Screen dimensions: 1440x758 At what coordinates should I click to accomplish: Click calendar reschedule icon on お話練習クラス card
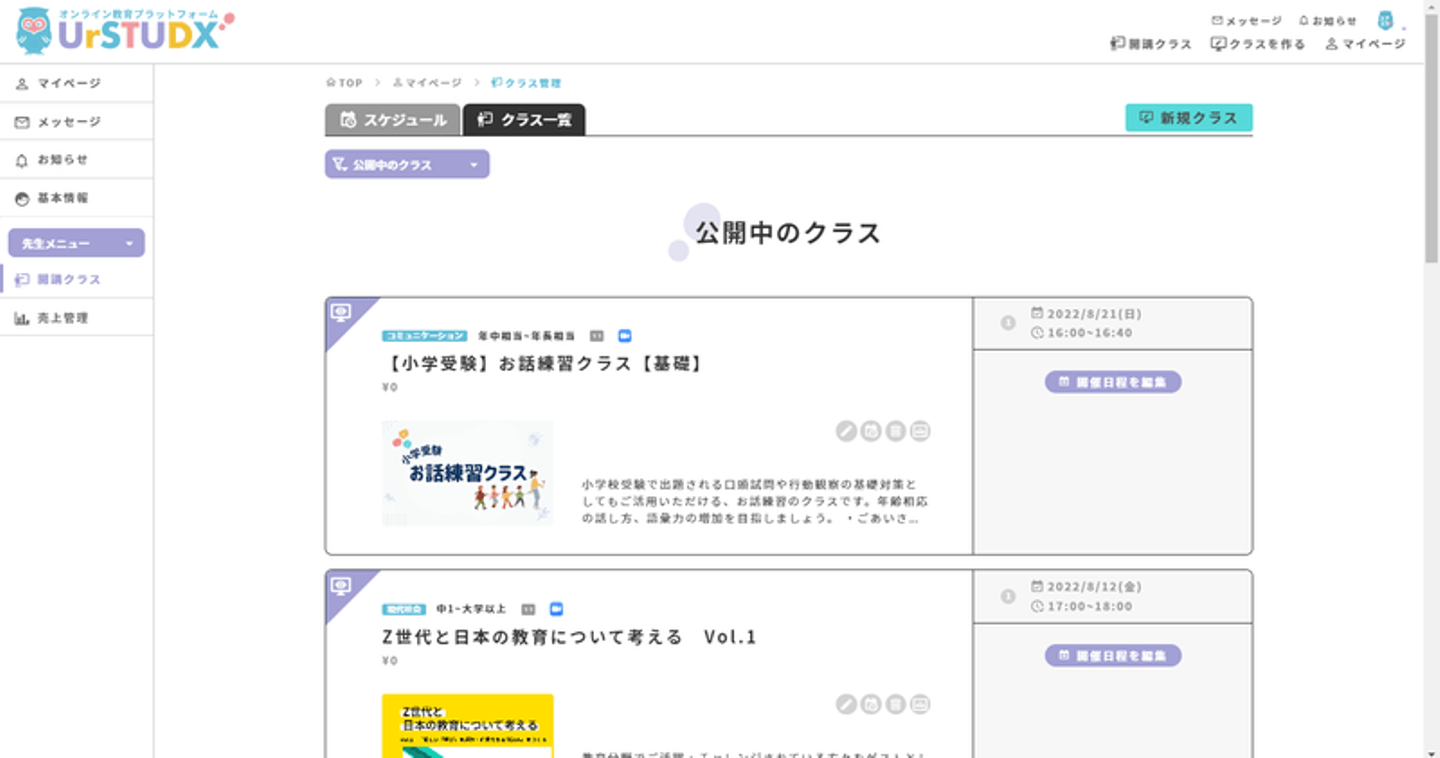[871, 431]
